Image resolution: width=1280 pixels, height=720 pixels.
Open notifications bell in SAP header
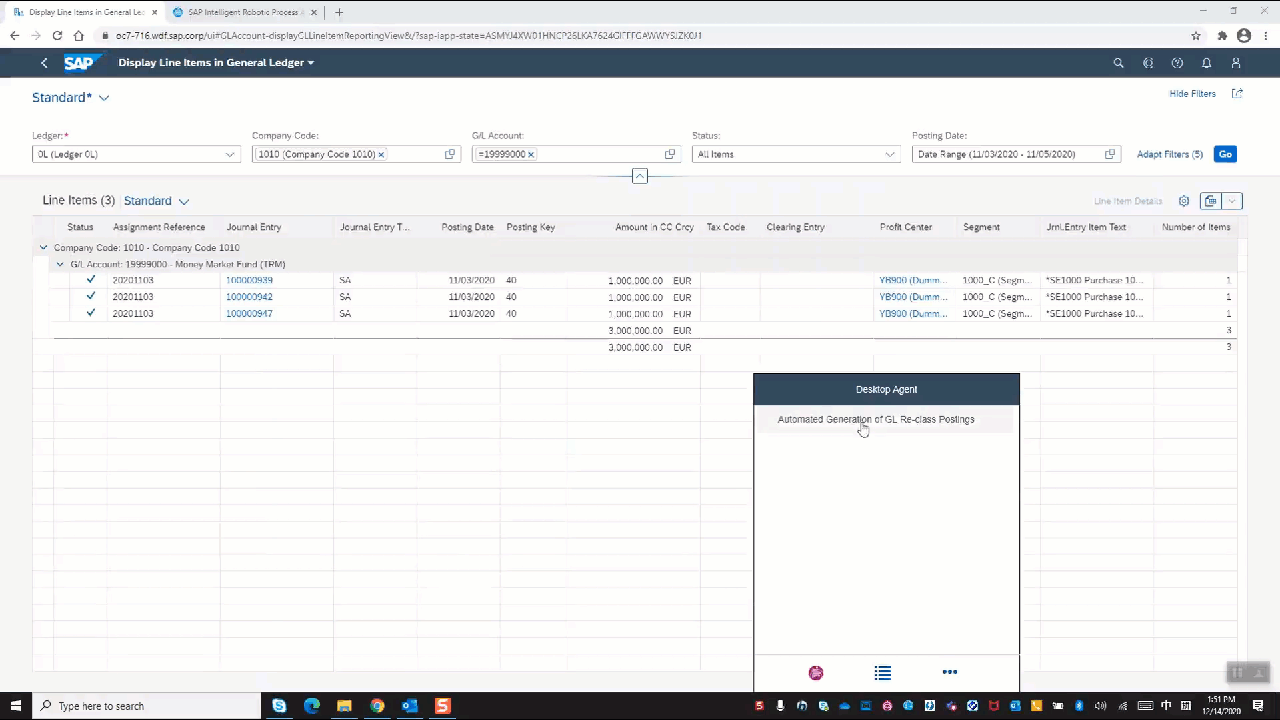click(x=1207, y=63)
